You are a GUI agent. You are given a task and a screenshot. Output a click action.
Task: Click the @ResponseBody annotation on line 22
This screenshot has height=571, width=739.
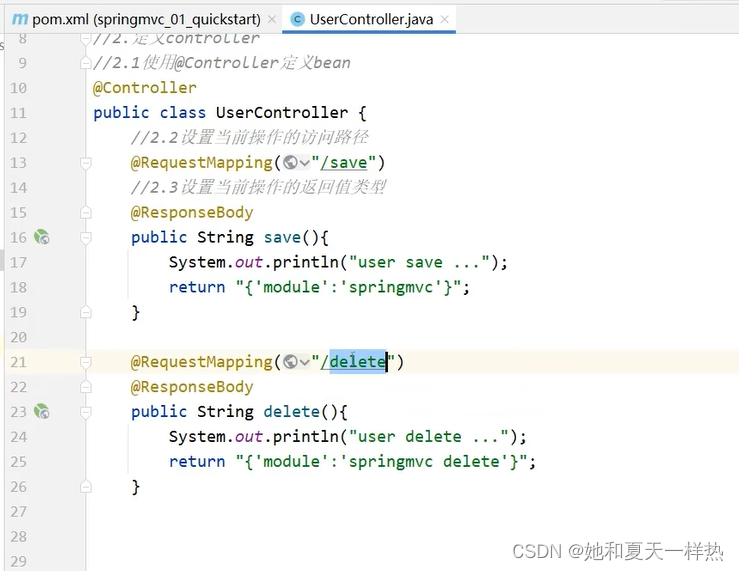pyautogui.click(x=192, y=387)
